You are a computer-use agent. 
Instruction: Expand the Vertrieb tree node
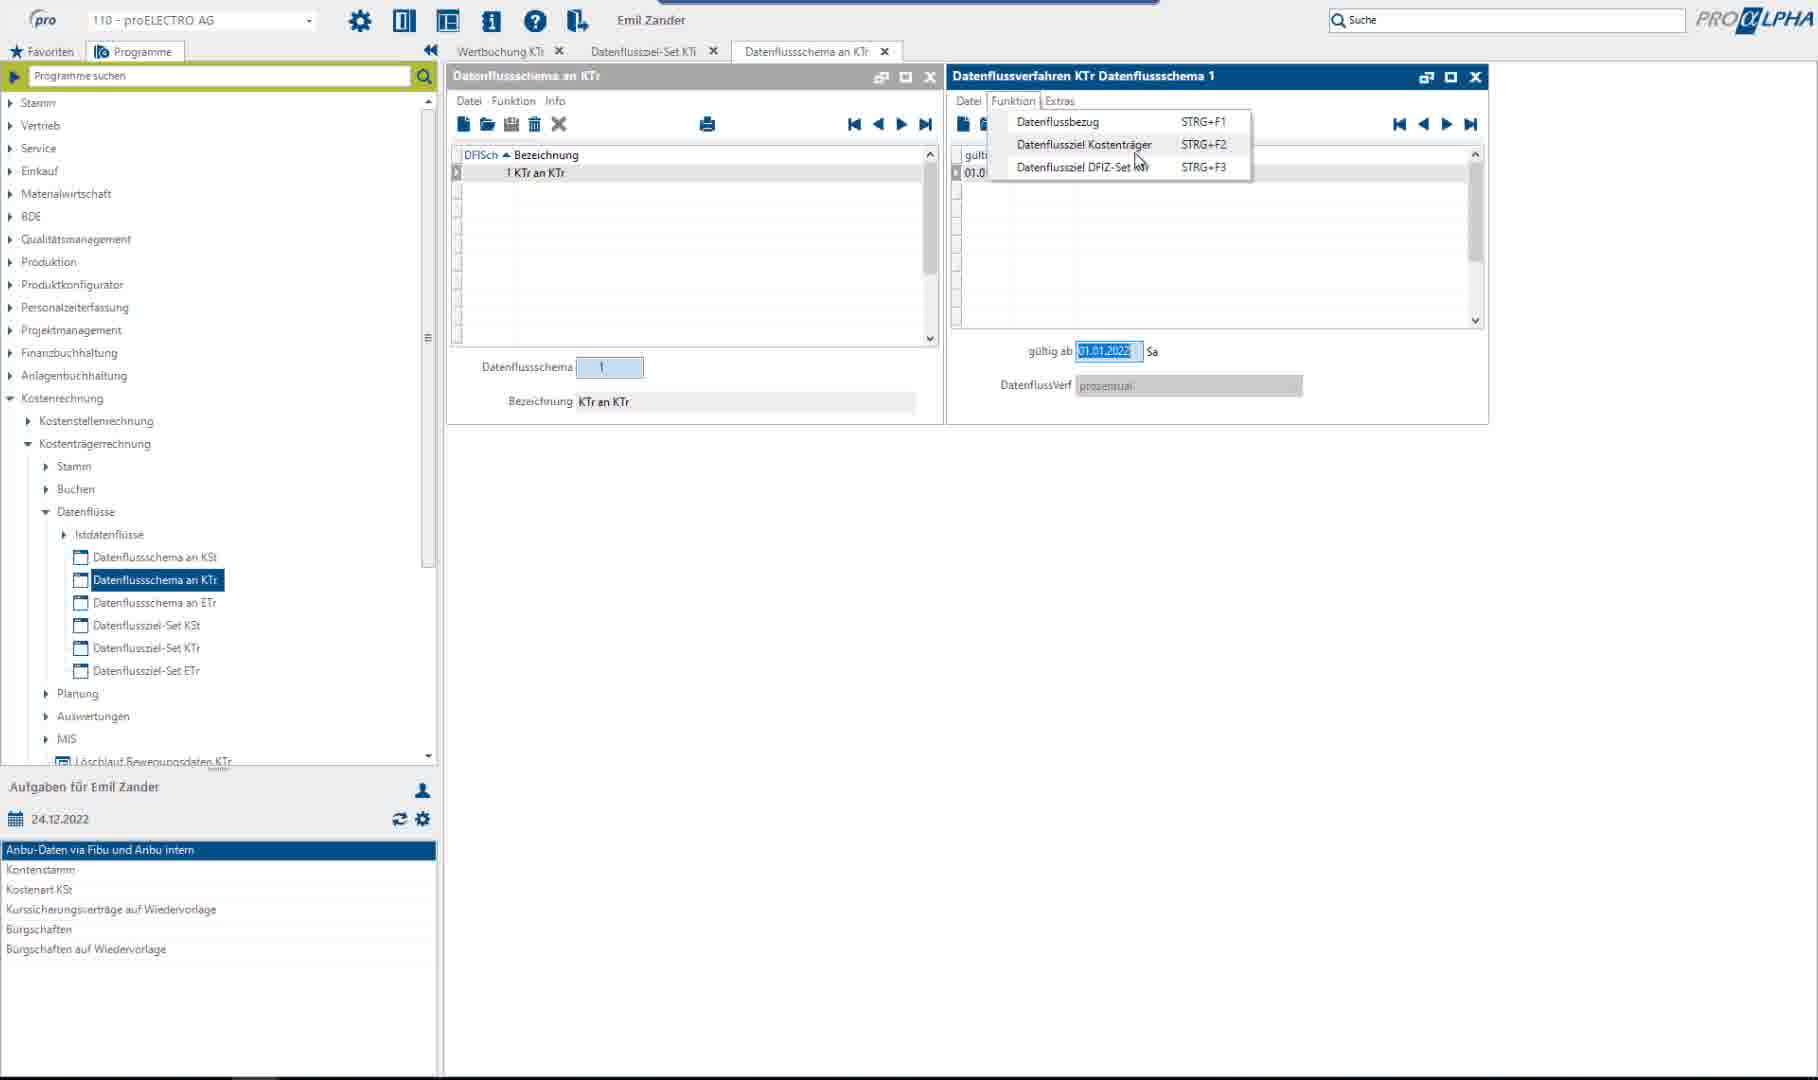[x=10, y=126]
